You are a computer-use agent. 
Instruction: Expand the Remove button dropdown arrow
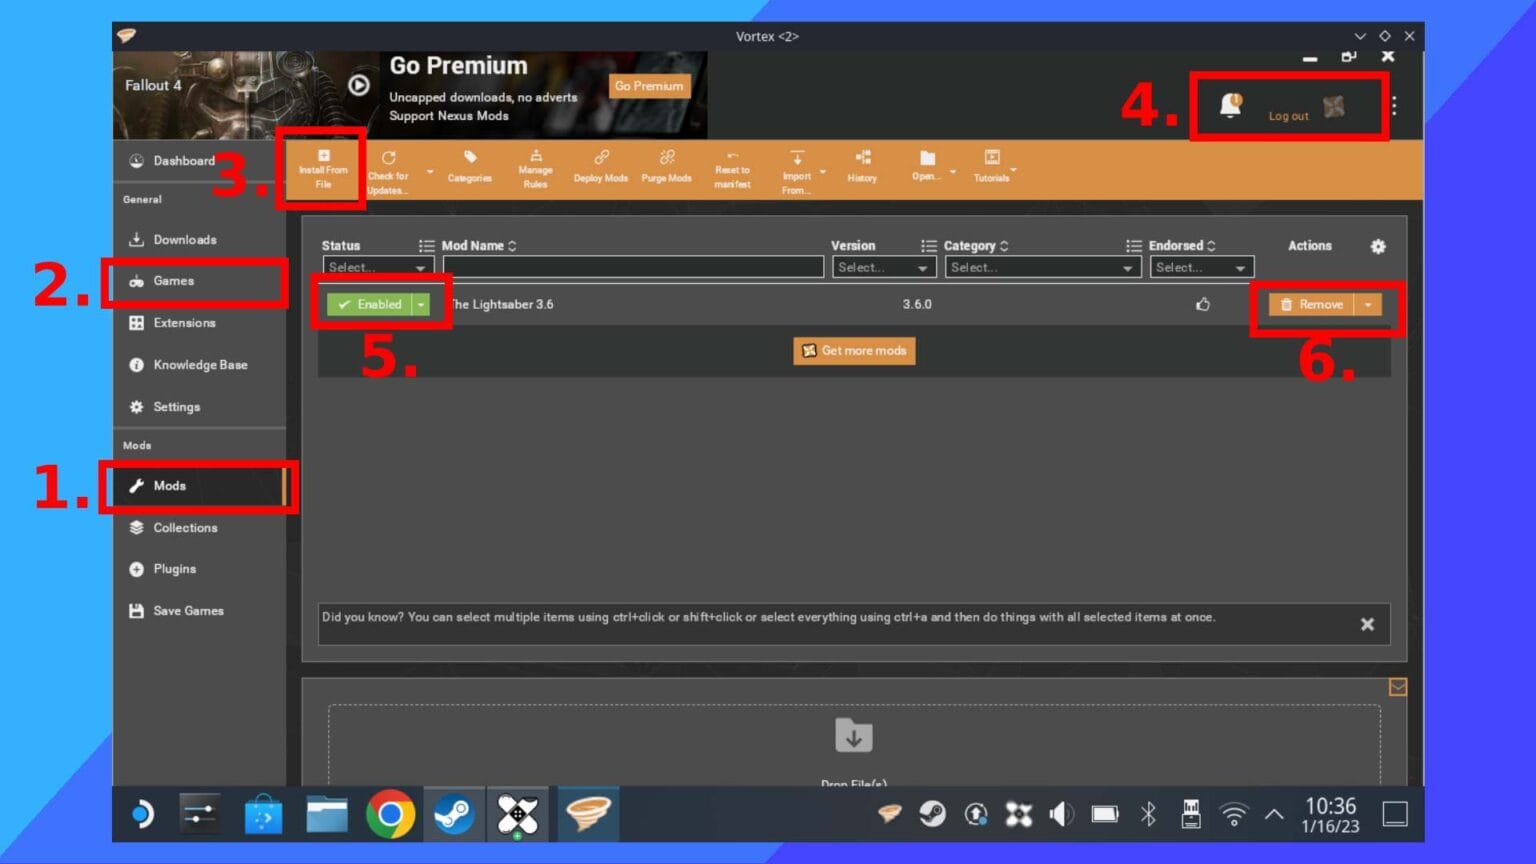pyautogui.click(x=1368, y=305)
